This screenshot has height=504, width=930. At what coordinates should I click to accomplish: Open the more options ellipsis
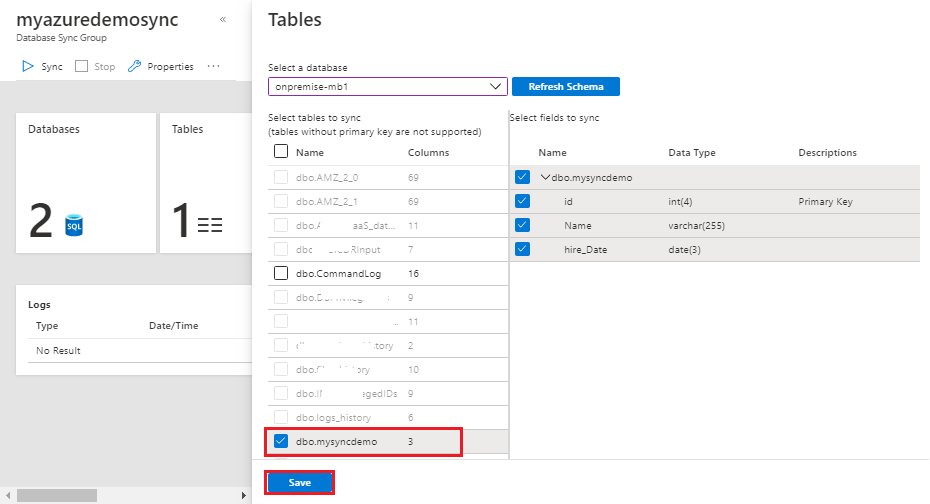pyautogui.click(x=213, y=66)
